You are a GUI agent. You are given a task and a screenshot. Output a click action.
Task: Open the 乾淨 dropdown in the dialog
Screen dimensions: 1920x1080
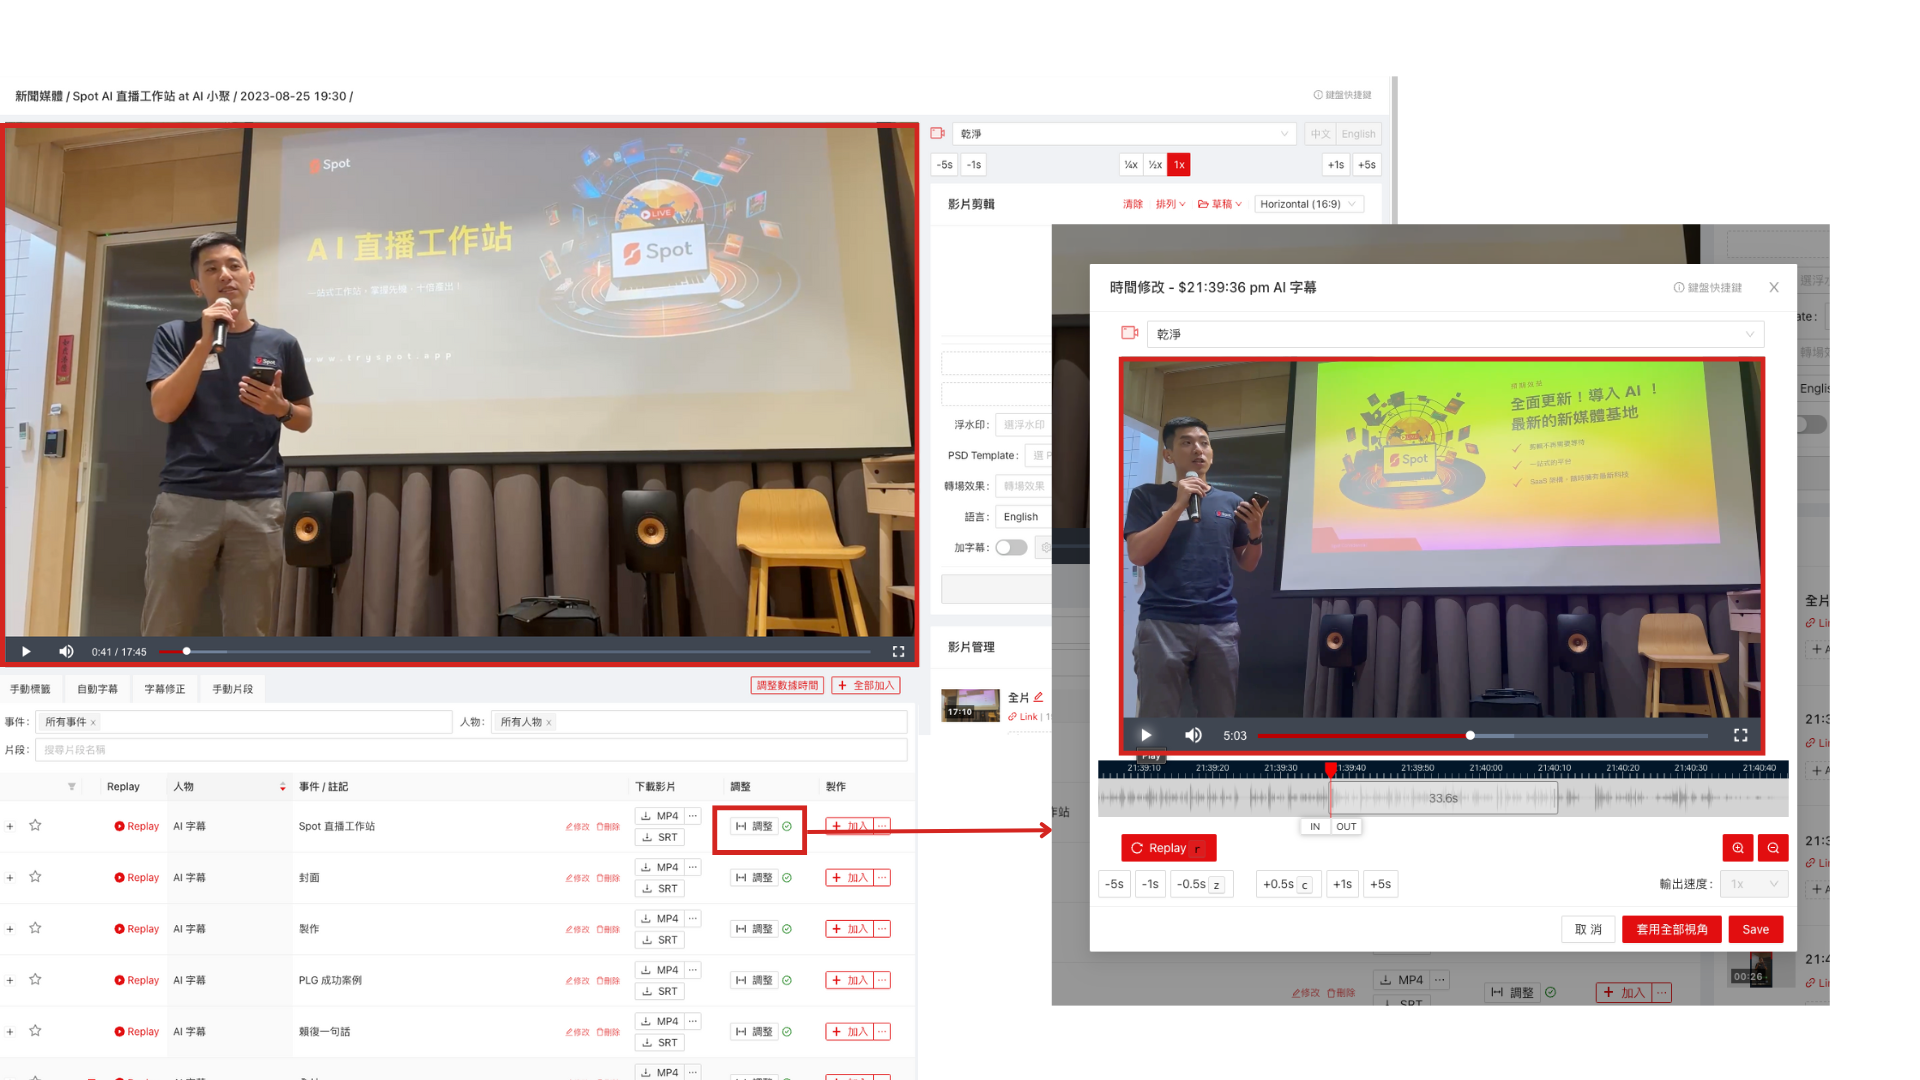(x=1455, y=334)
